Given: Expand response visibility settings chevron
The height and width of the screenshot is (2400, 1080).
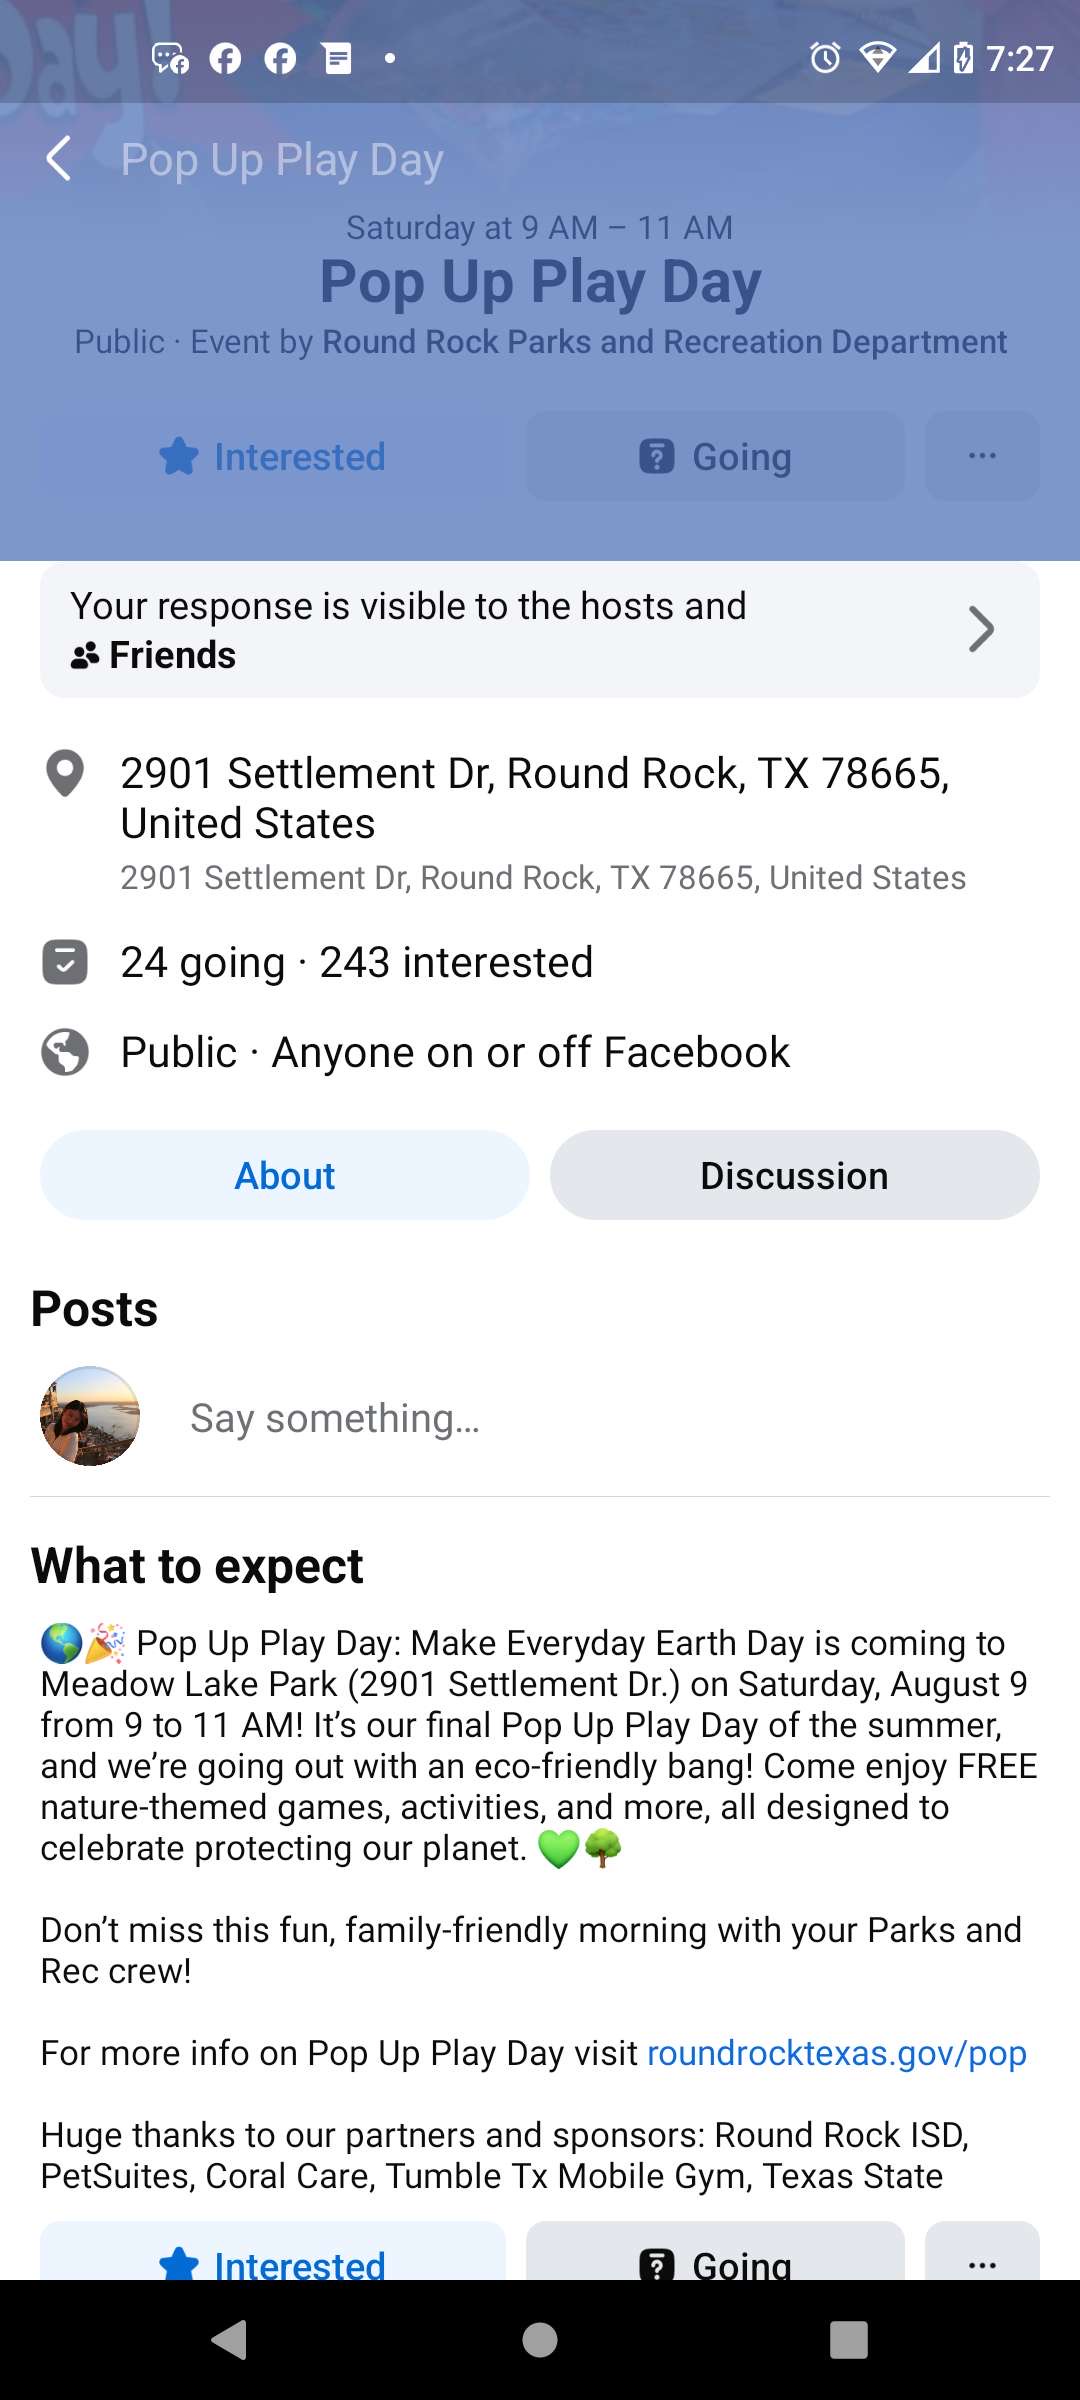Looking at the screenshot, I should (x=981, y=630).
